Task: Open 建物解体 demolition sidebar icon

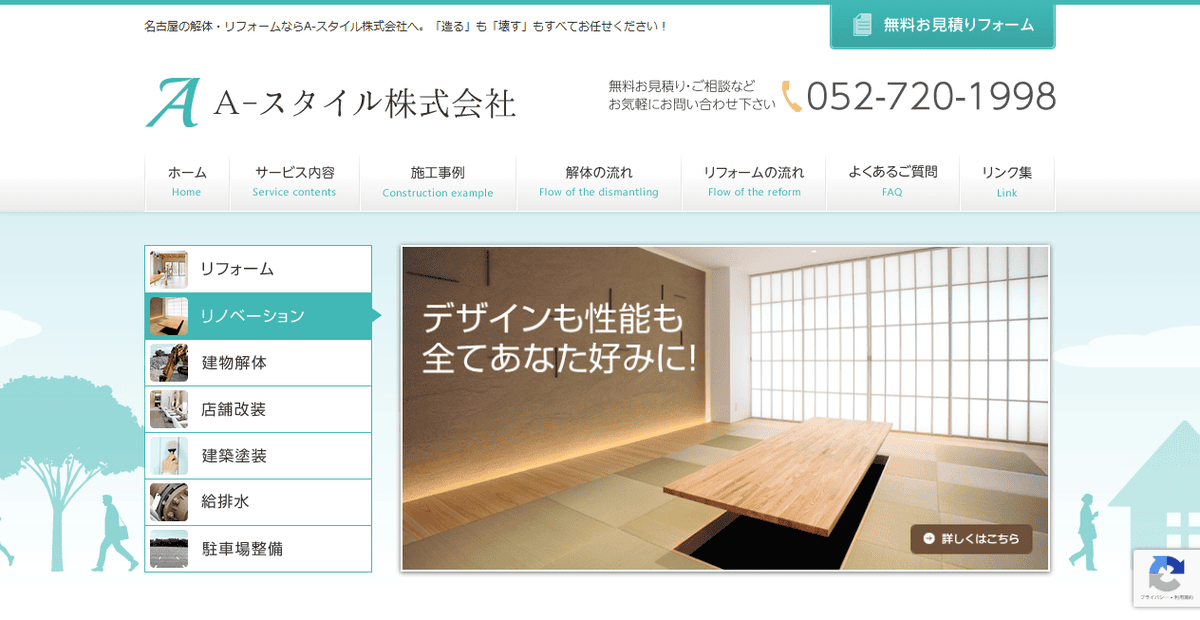Action: [x=170, y=361]
